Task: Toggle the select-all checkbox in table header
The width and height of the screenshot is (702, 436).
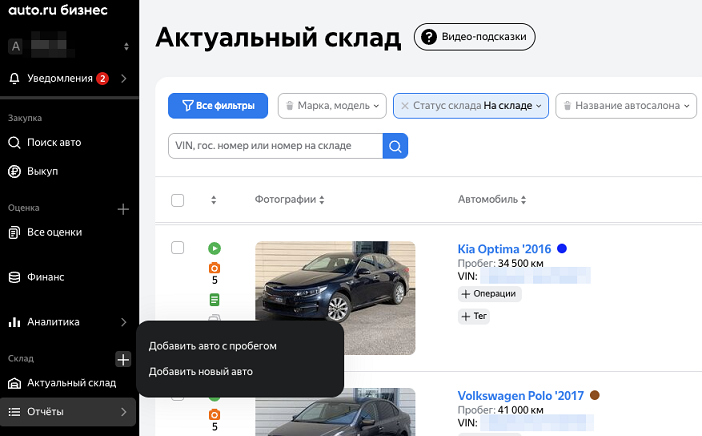Action: (x=178, y=200)
